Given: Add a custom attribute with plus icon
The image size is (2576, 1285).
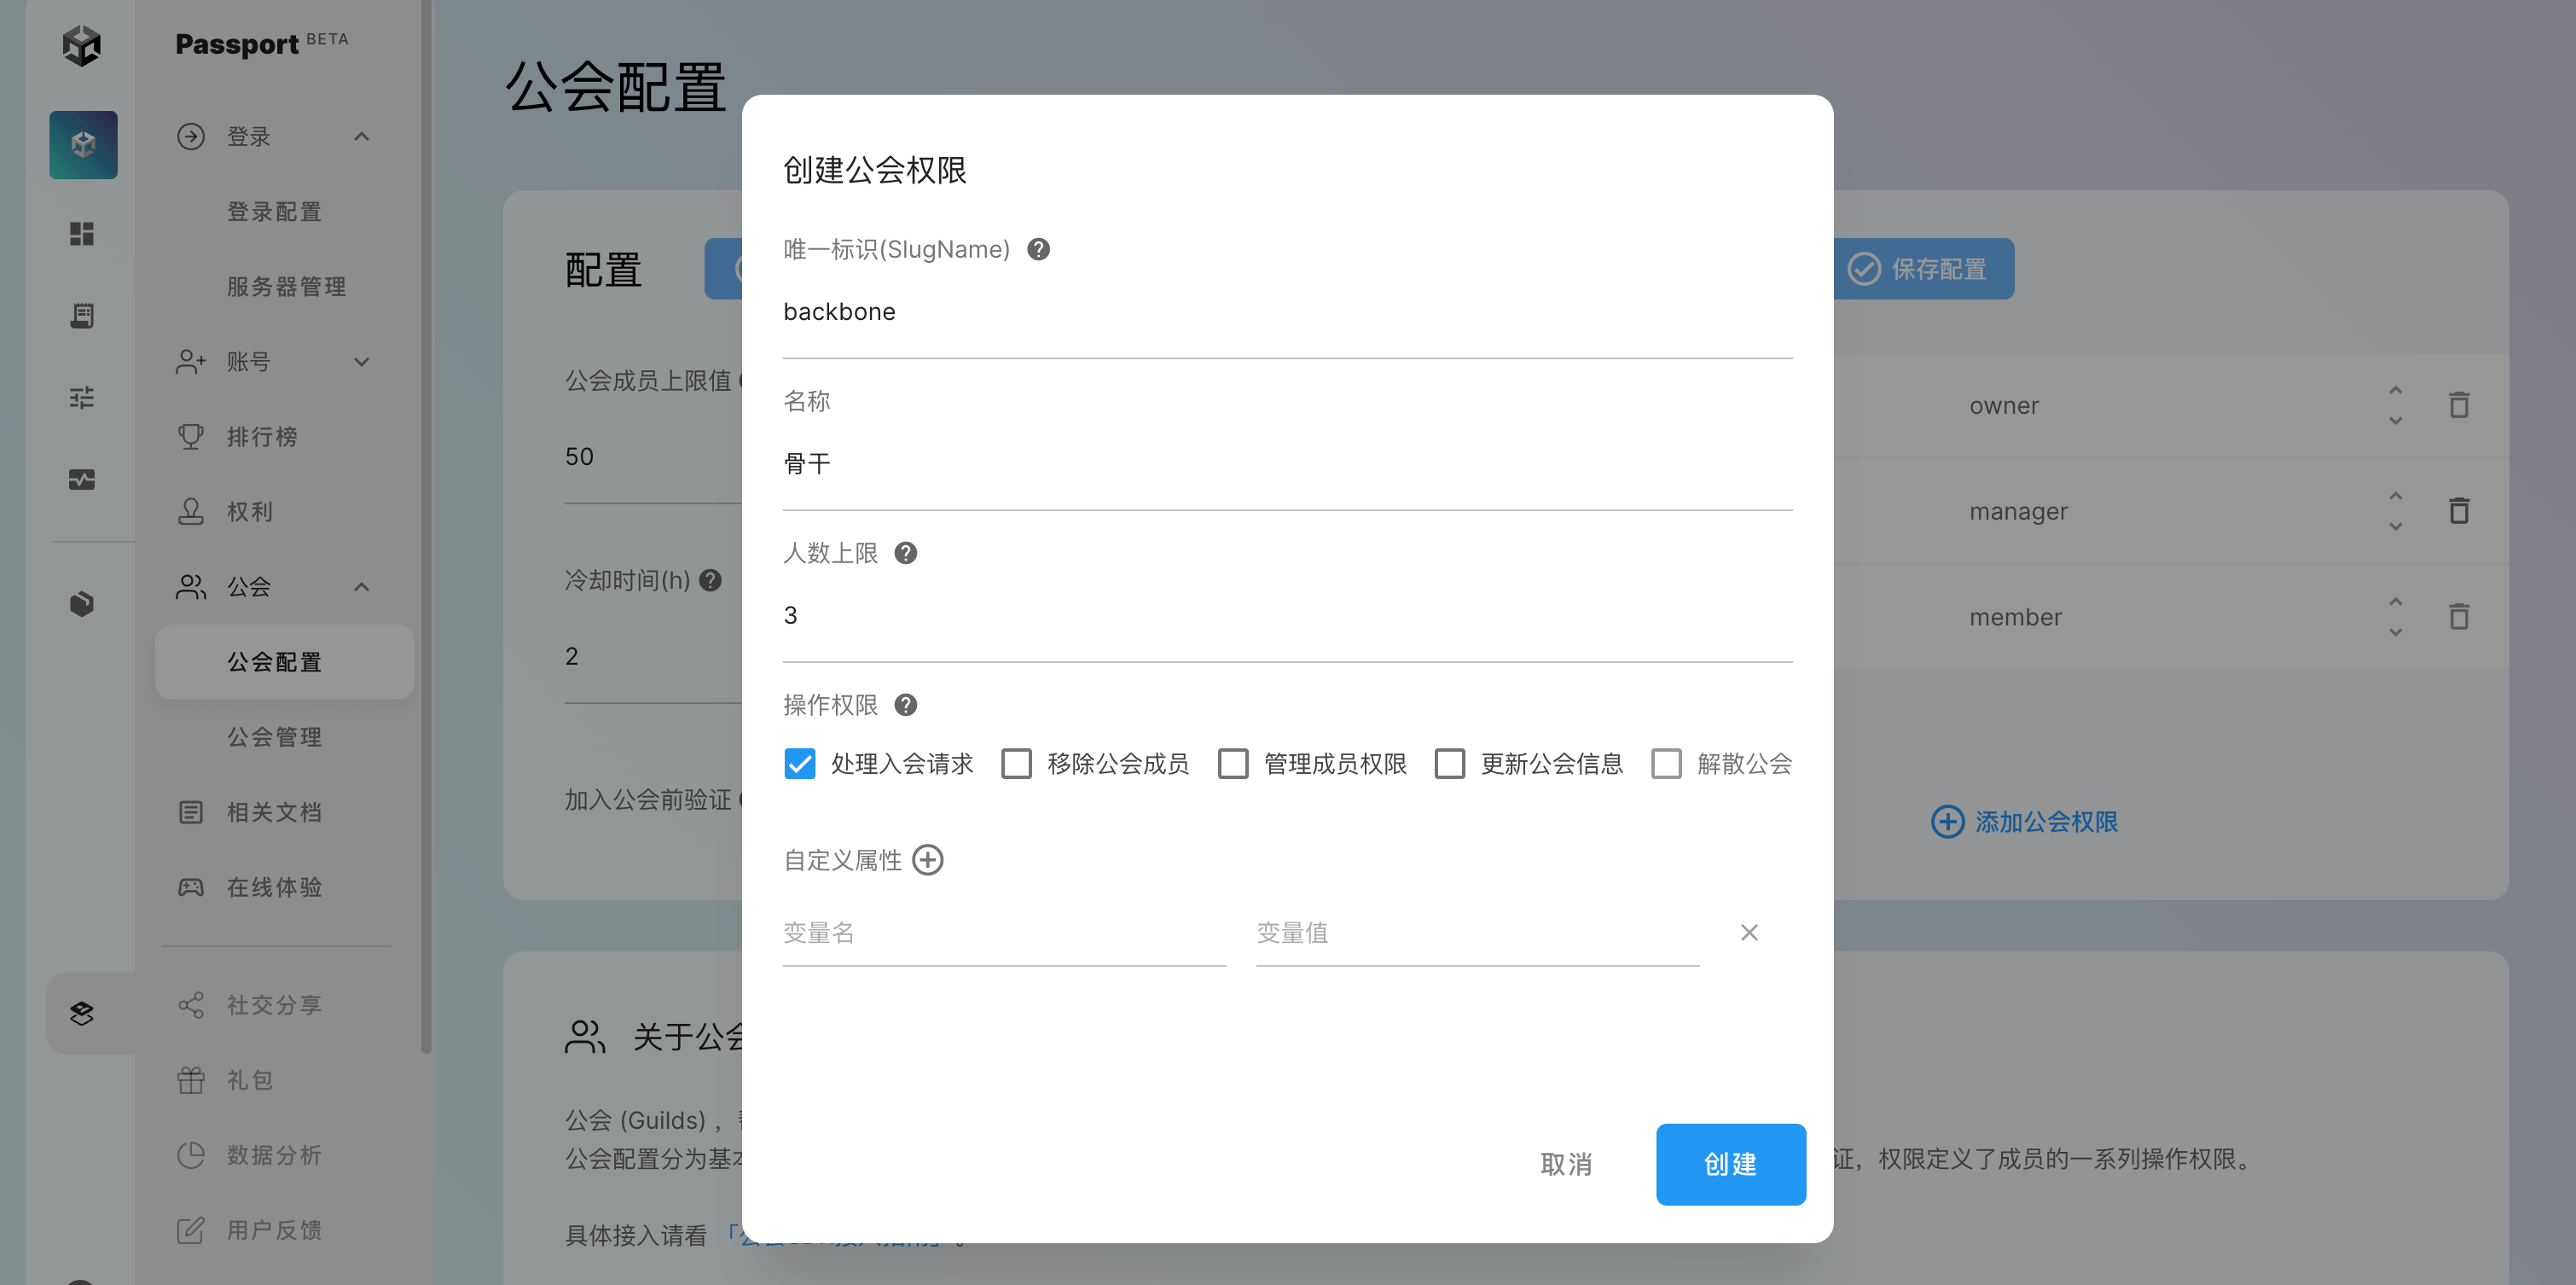Looking at the screenshot, I should pyautogui.click(x=928, y=860).
